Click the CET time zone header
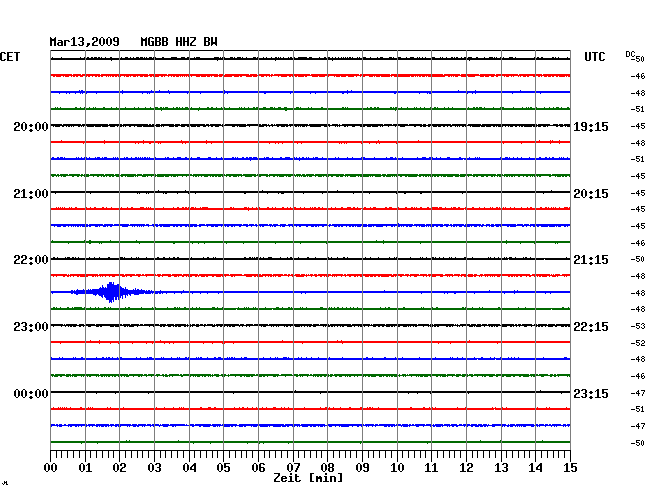 (x=10, y=57)
